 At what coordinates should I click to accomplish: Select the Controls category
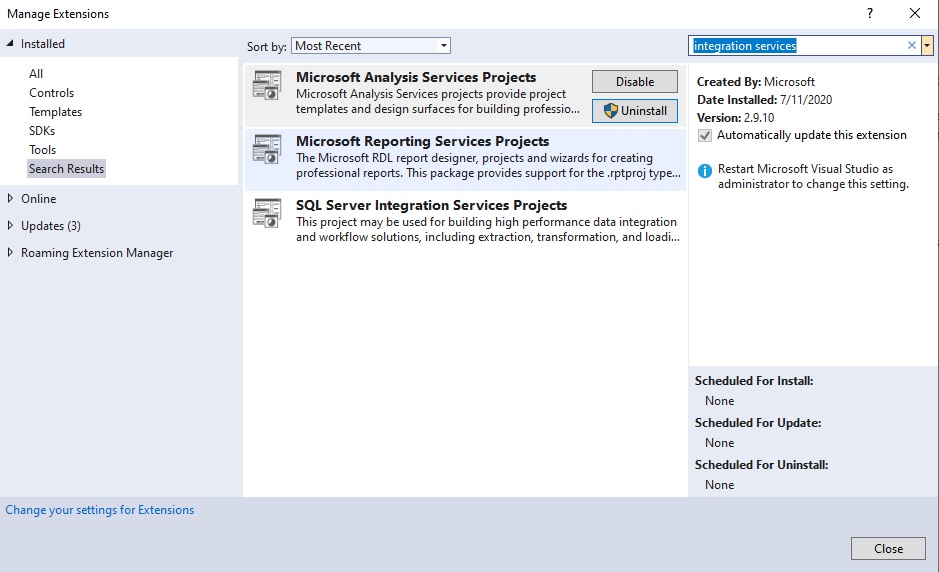point(52,93)
